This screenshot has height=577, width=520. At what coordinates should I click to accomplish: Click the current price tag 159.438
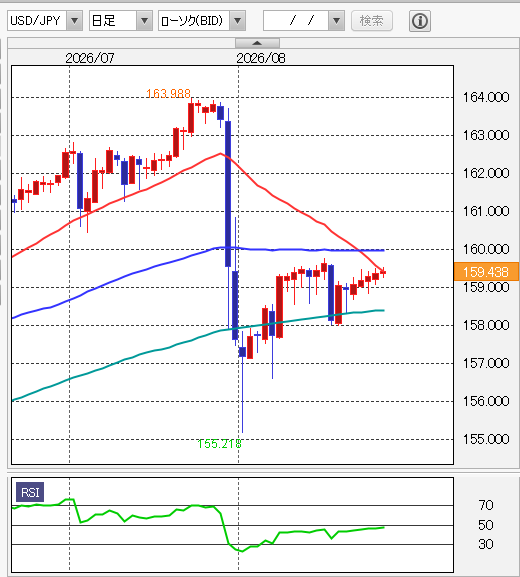[x=486, y=272]
